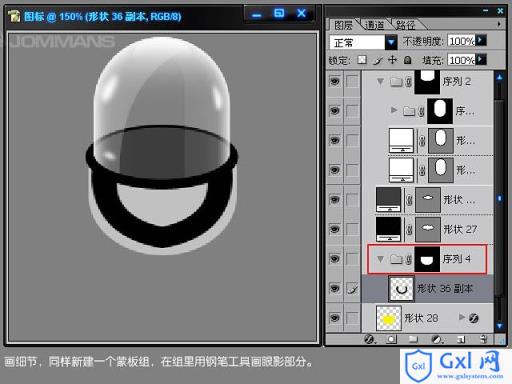Open the add layer style button

tap(369, 339)
